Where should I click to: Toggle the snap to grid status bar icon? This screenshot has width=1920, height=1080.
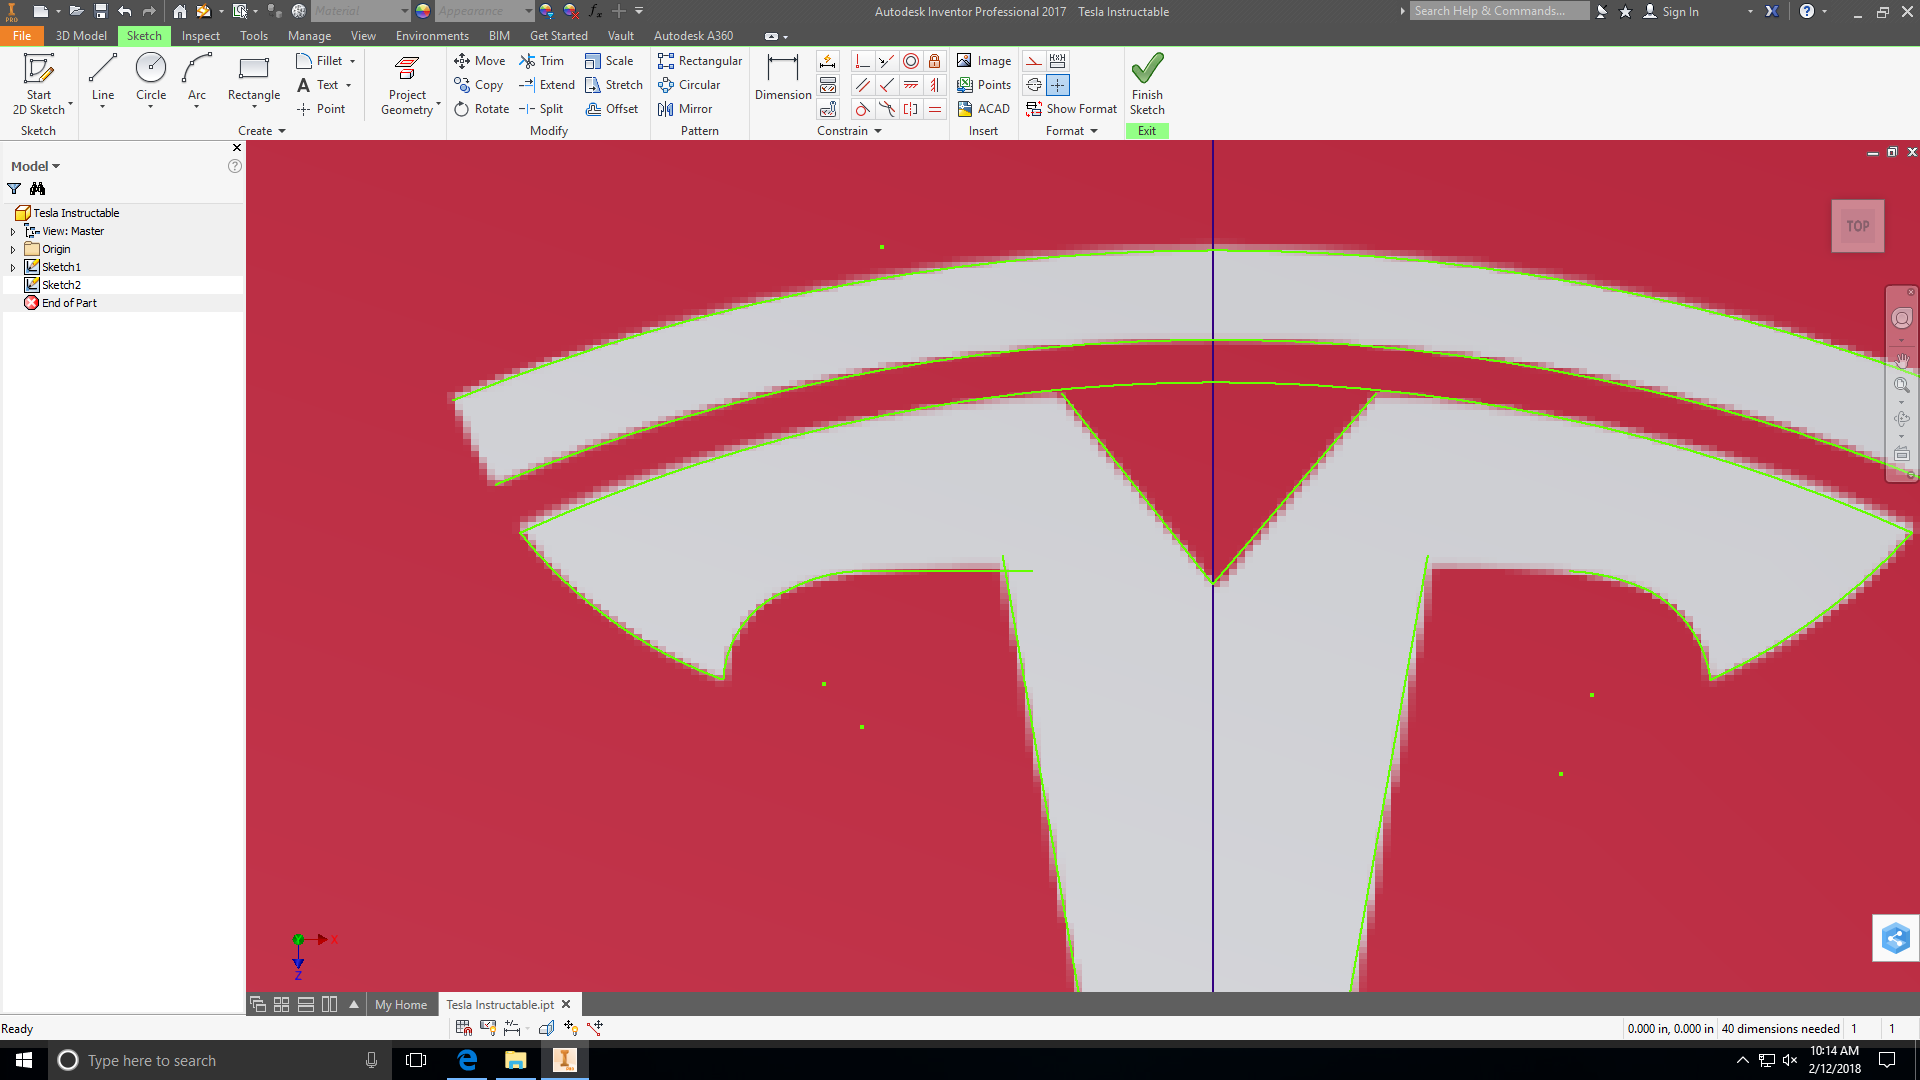click(464, 1027)
